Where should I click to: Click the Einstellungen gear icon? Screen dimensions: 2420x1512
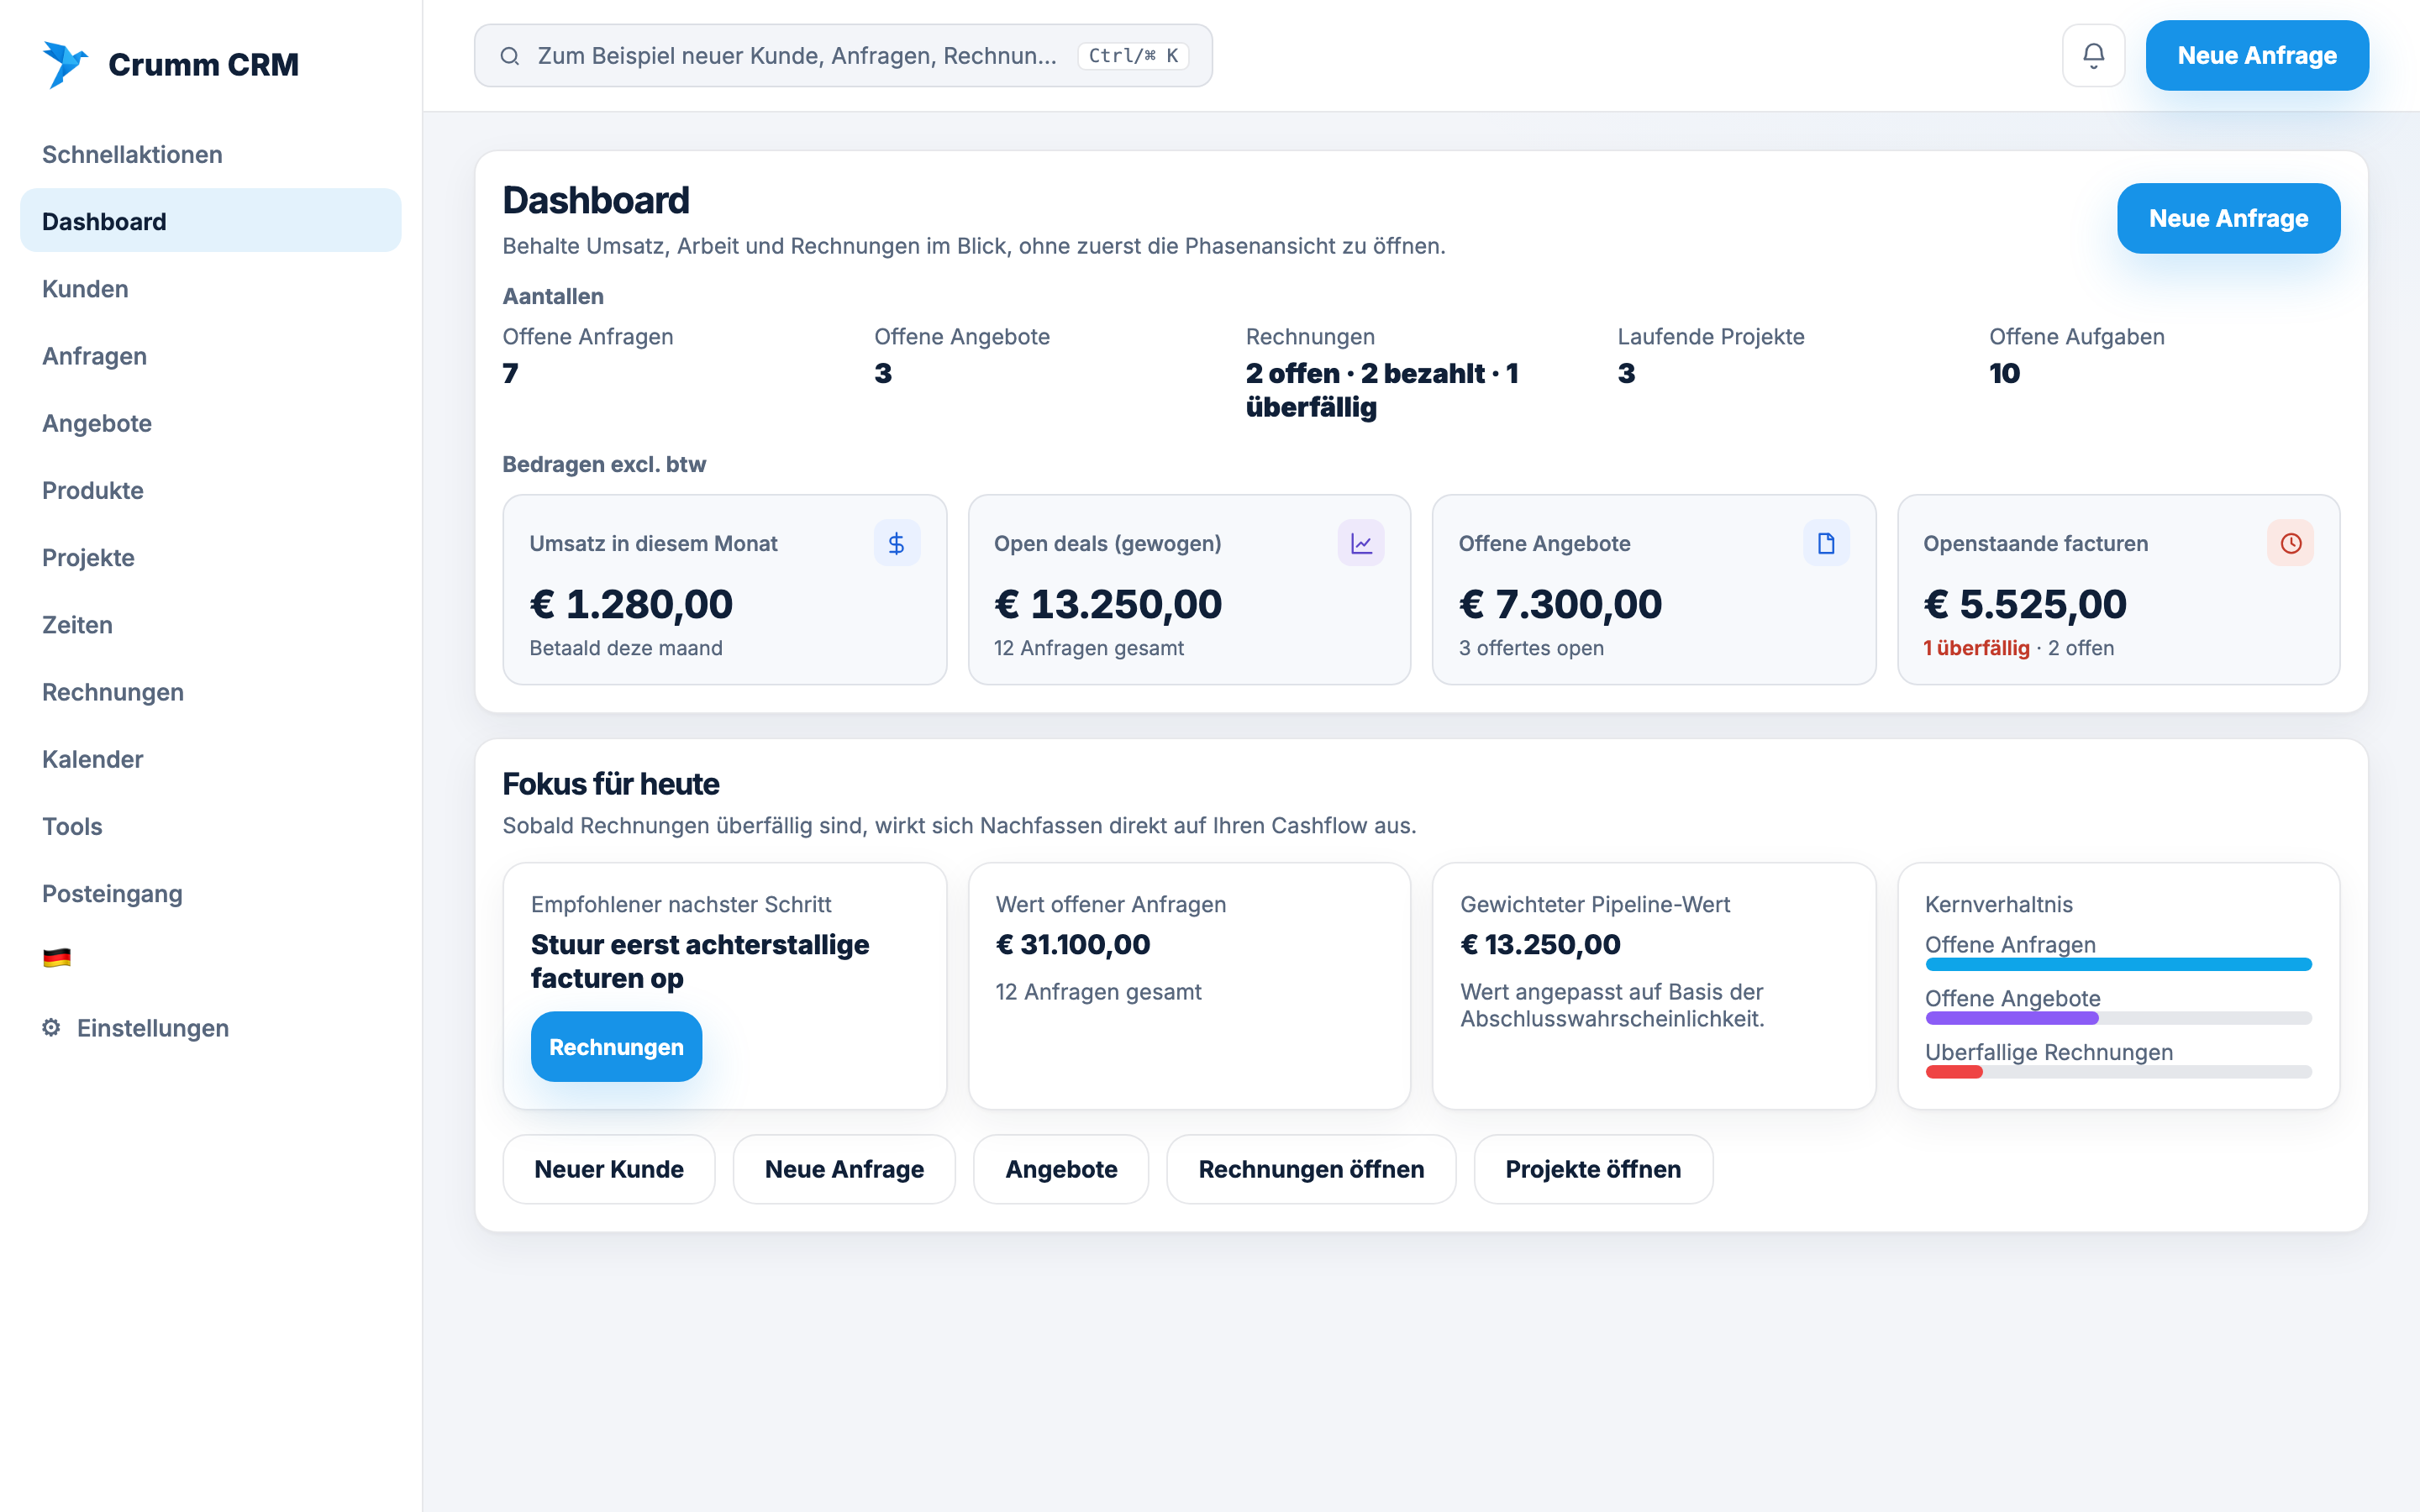pos(51,1027)
